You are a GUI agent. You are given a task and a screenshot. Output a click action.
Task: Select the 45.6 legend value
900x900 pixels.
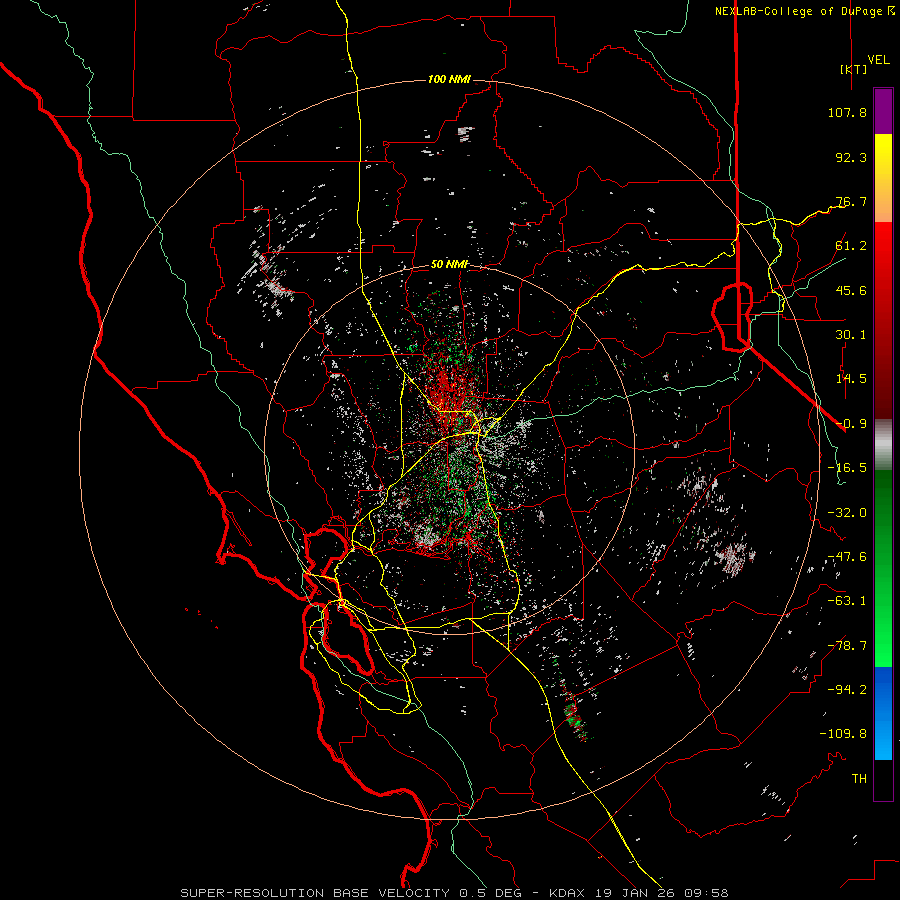(x=851, y=290)
